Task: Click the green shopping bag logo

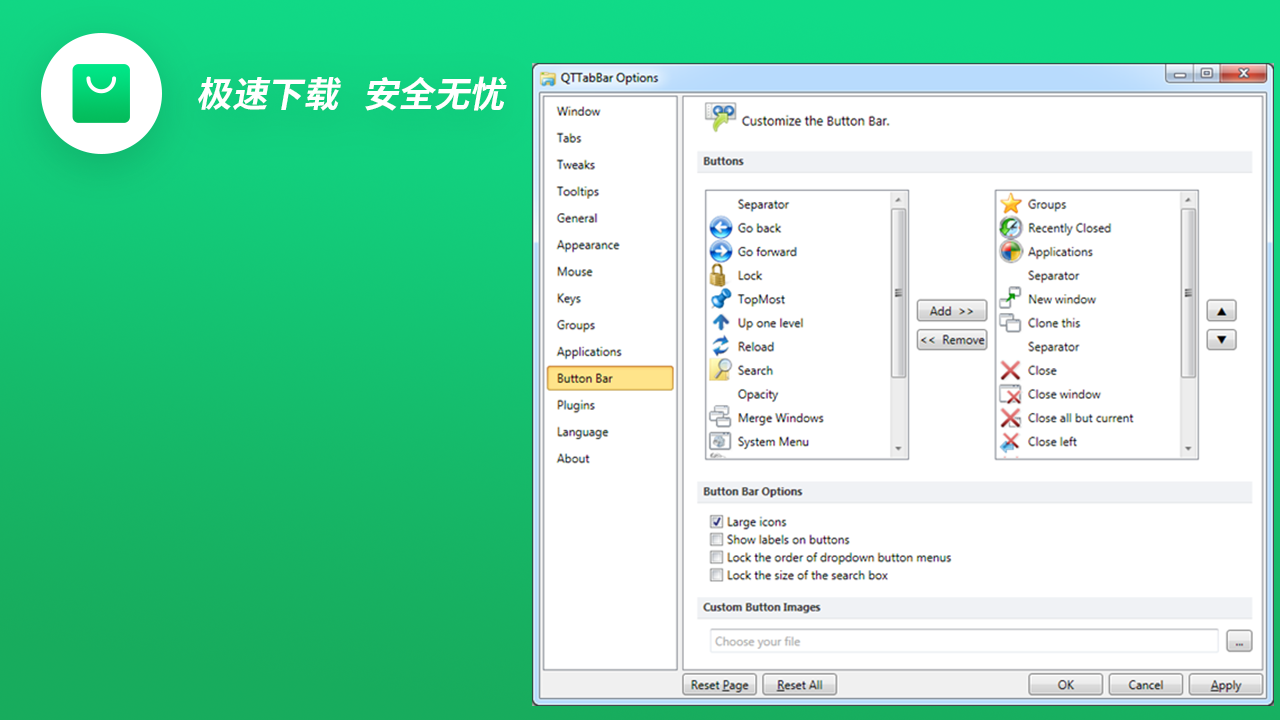Action: (x=101, y=93)
